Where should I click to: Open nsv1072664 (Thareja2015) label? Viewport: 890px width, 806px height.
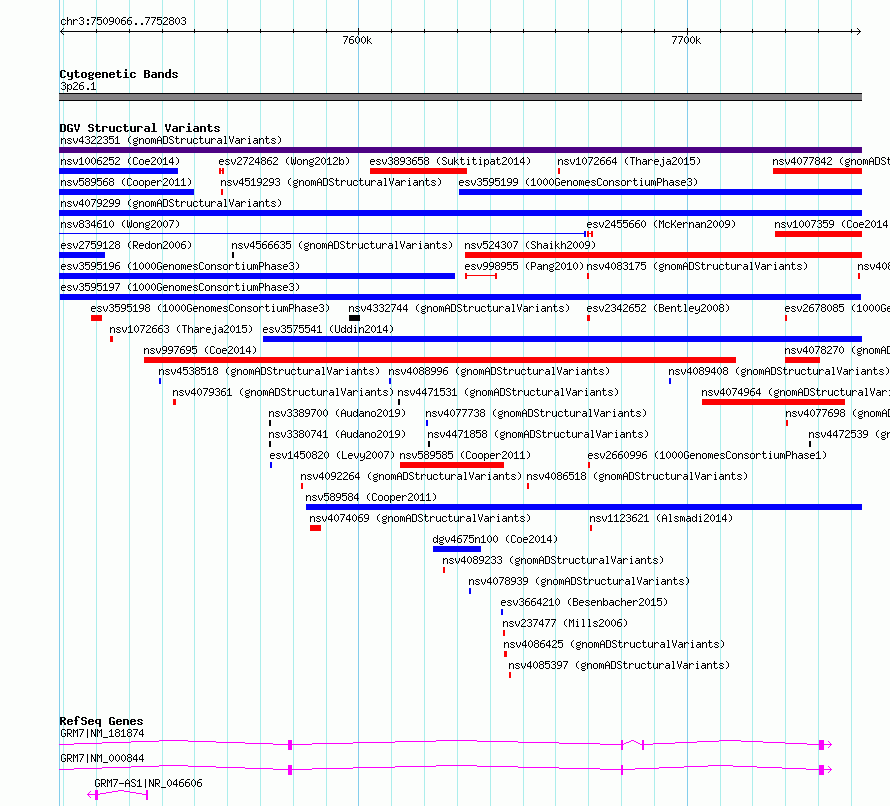click(629, 161)
